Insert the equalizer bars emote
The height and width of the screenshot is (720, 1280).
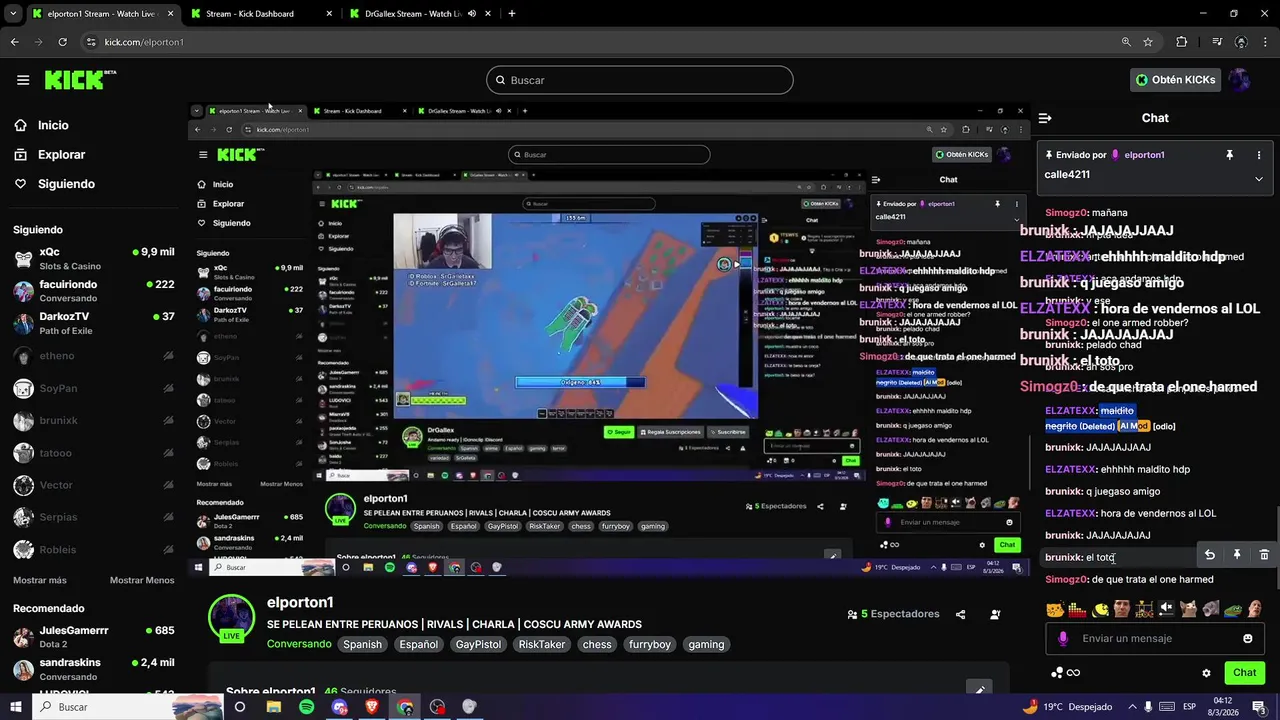point(1077,609)
